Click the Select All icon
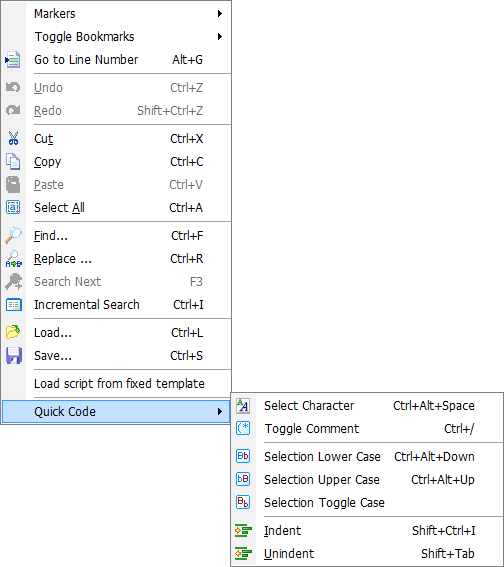 coord(13,207)
